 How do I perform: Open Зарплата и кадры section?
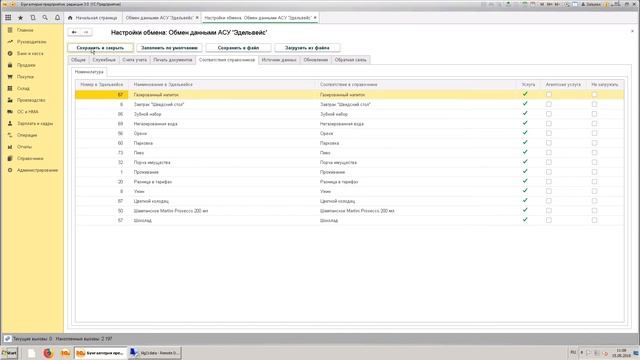click(35, 123)
